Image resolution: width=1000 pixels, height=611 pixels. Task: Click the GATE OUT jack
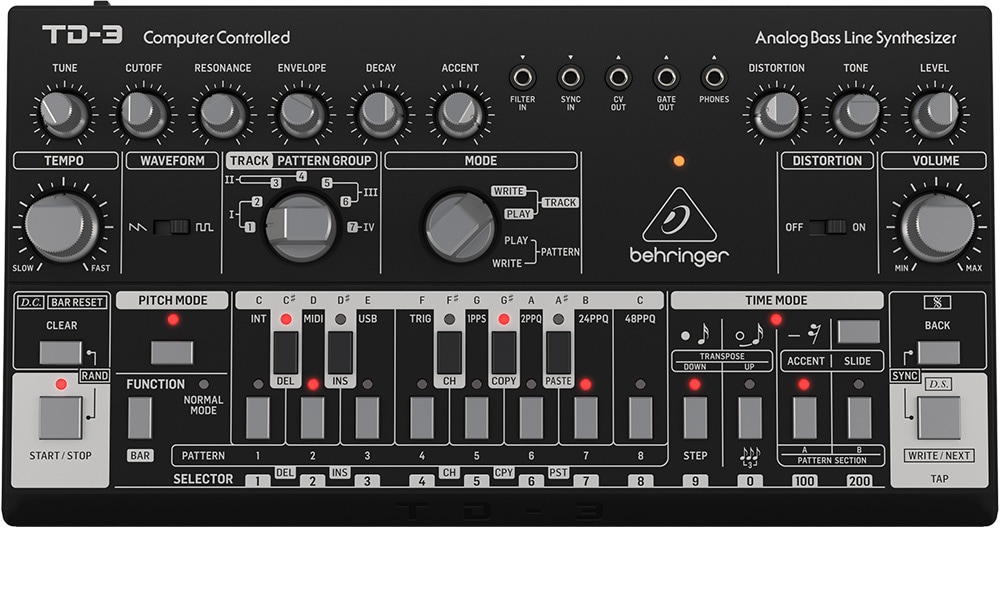pyautogui.click(x=666, y=78)
